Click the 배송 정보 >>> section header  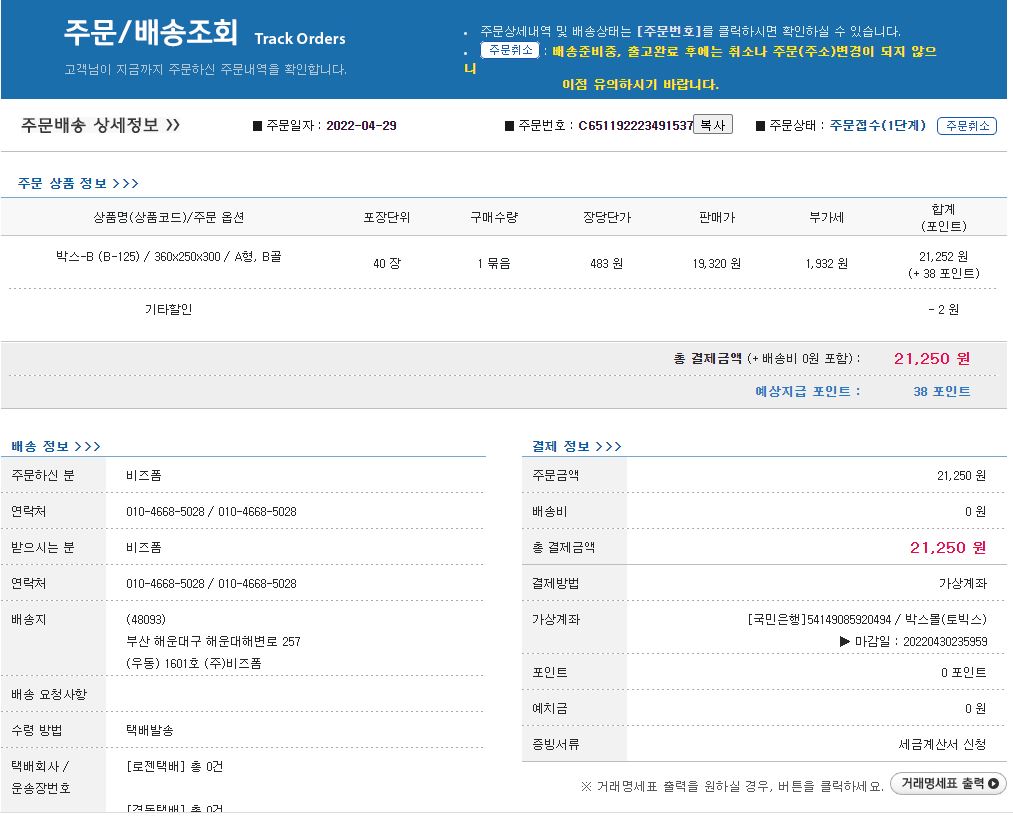[x=56, y=447]
